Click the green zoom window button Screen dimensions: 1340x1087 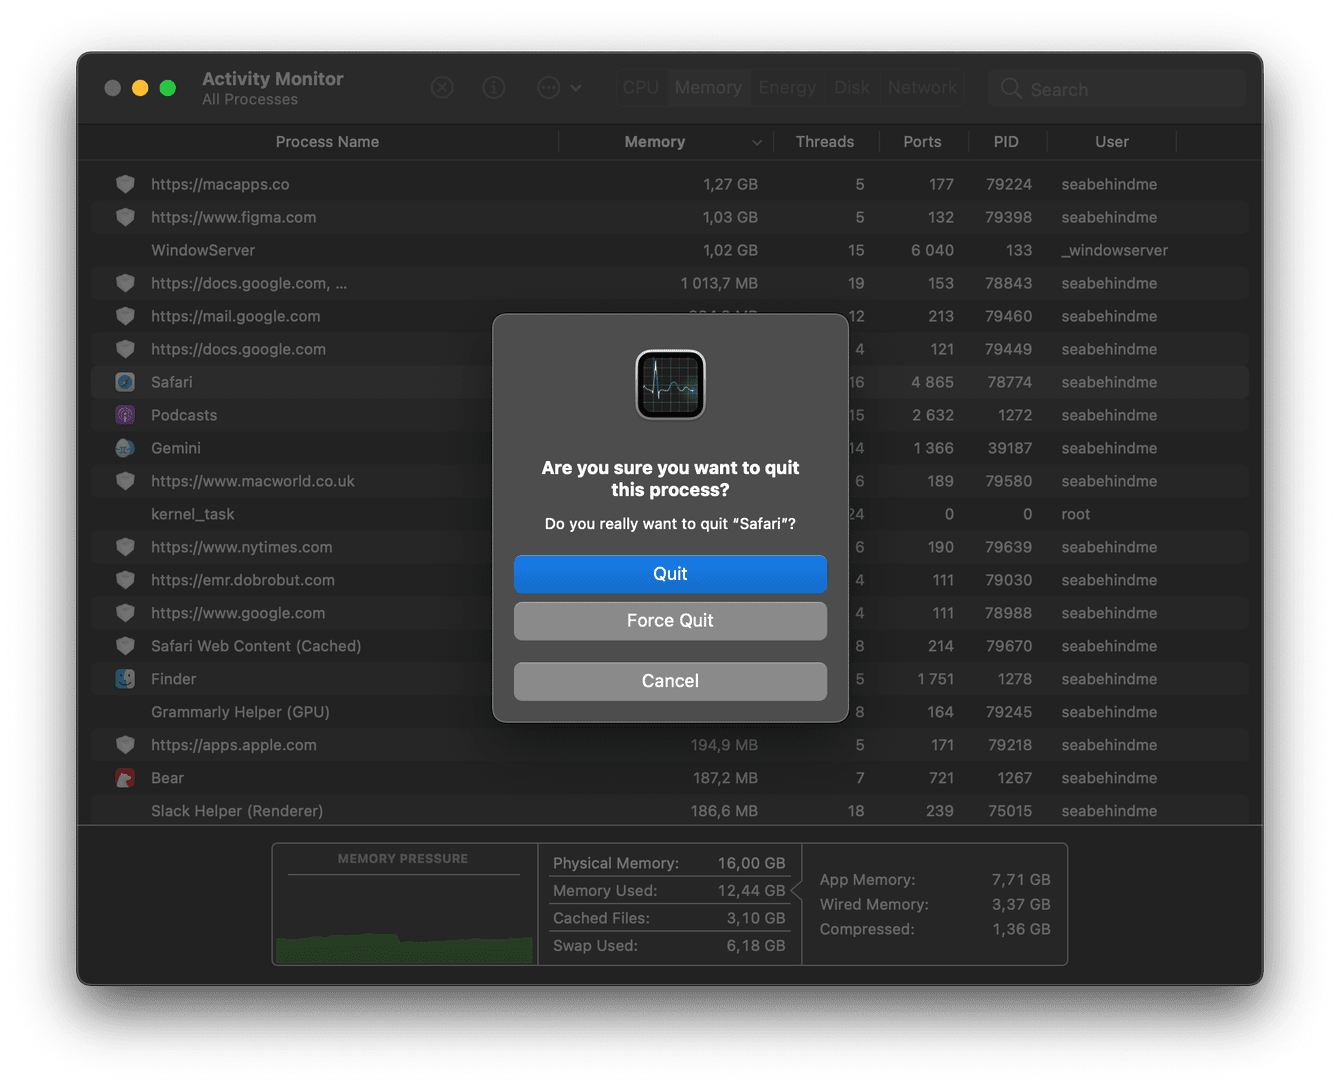(168, 88)
